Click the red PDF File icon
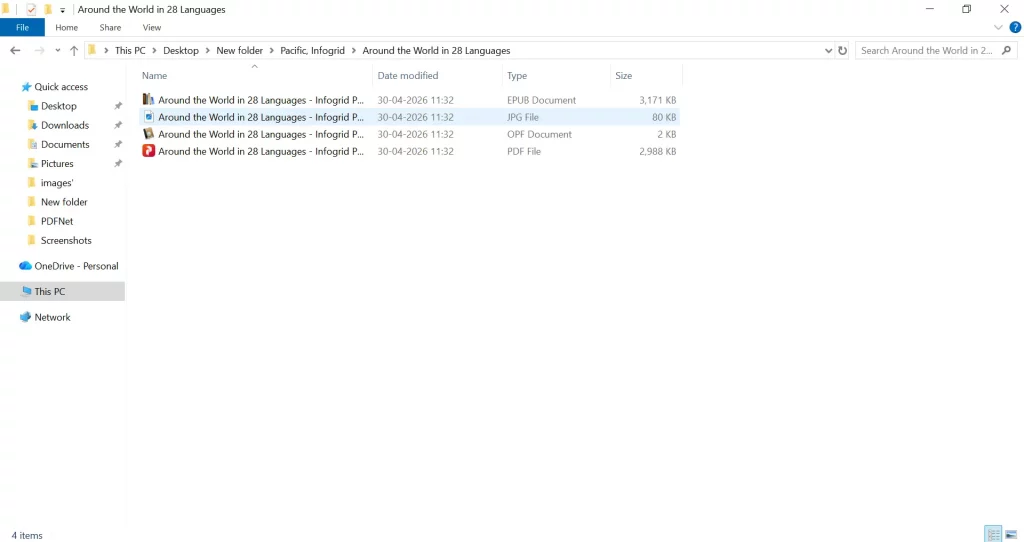The width and height of the screenshot is (1024, 542). 149,151
